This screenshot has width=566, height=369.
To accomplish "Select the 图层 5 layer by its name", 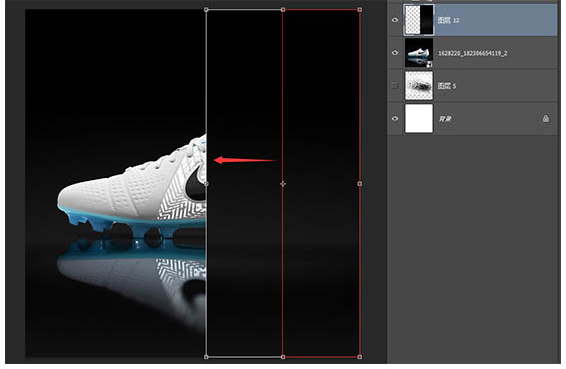I will pyautogui.click(x=447, y=86).
